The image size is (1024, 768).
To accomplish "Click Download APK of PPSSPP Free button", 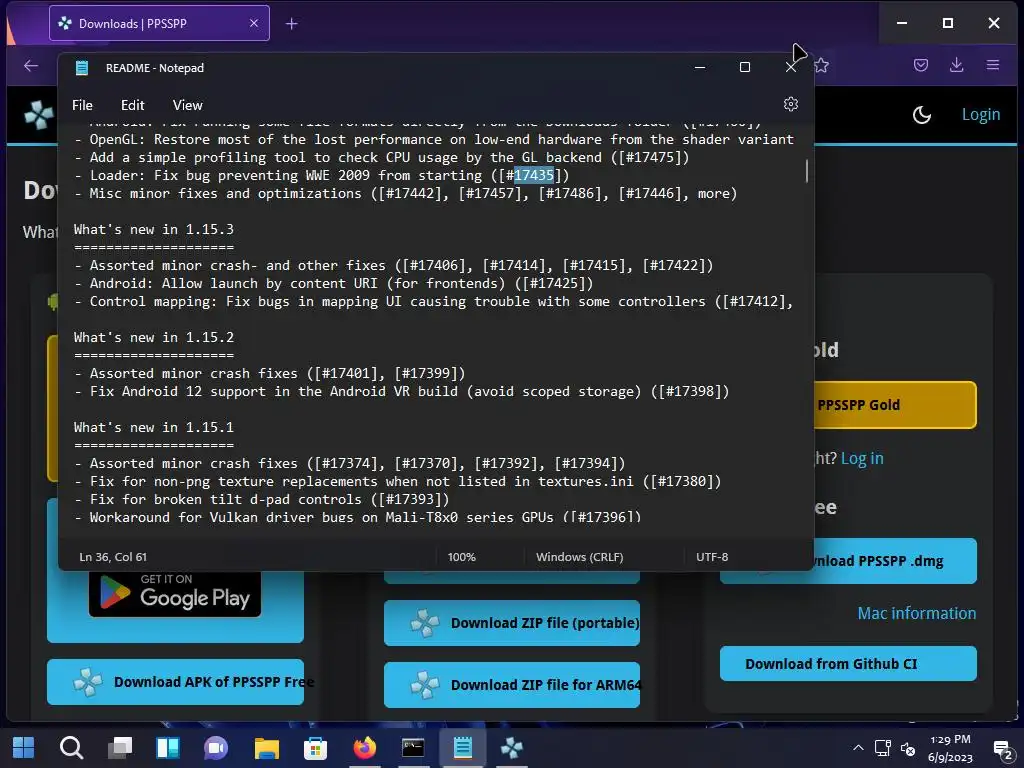I will 175,682.
